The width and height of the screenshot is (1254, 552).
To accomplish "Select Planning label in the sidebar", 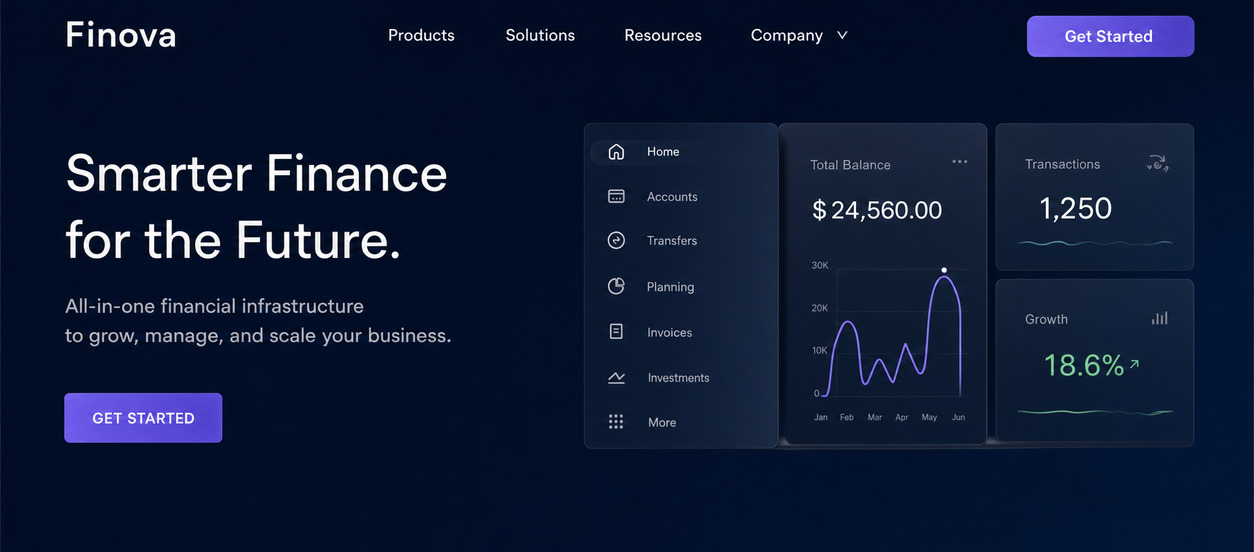I will (x=670, y=287).
